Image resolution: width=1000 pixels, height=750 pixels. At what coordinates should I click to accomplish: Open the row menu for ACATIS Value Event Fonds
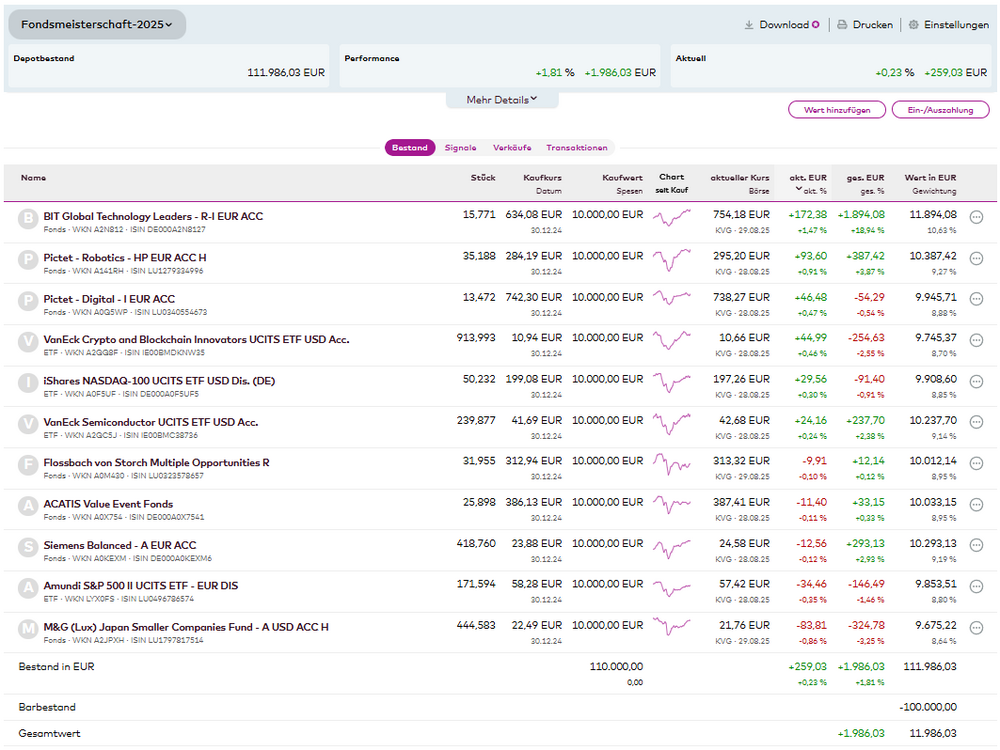[x=977, y=505]
